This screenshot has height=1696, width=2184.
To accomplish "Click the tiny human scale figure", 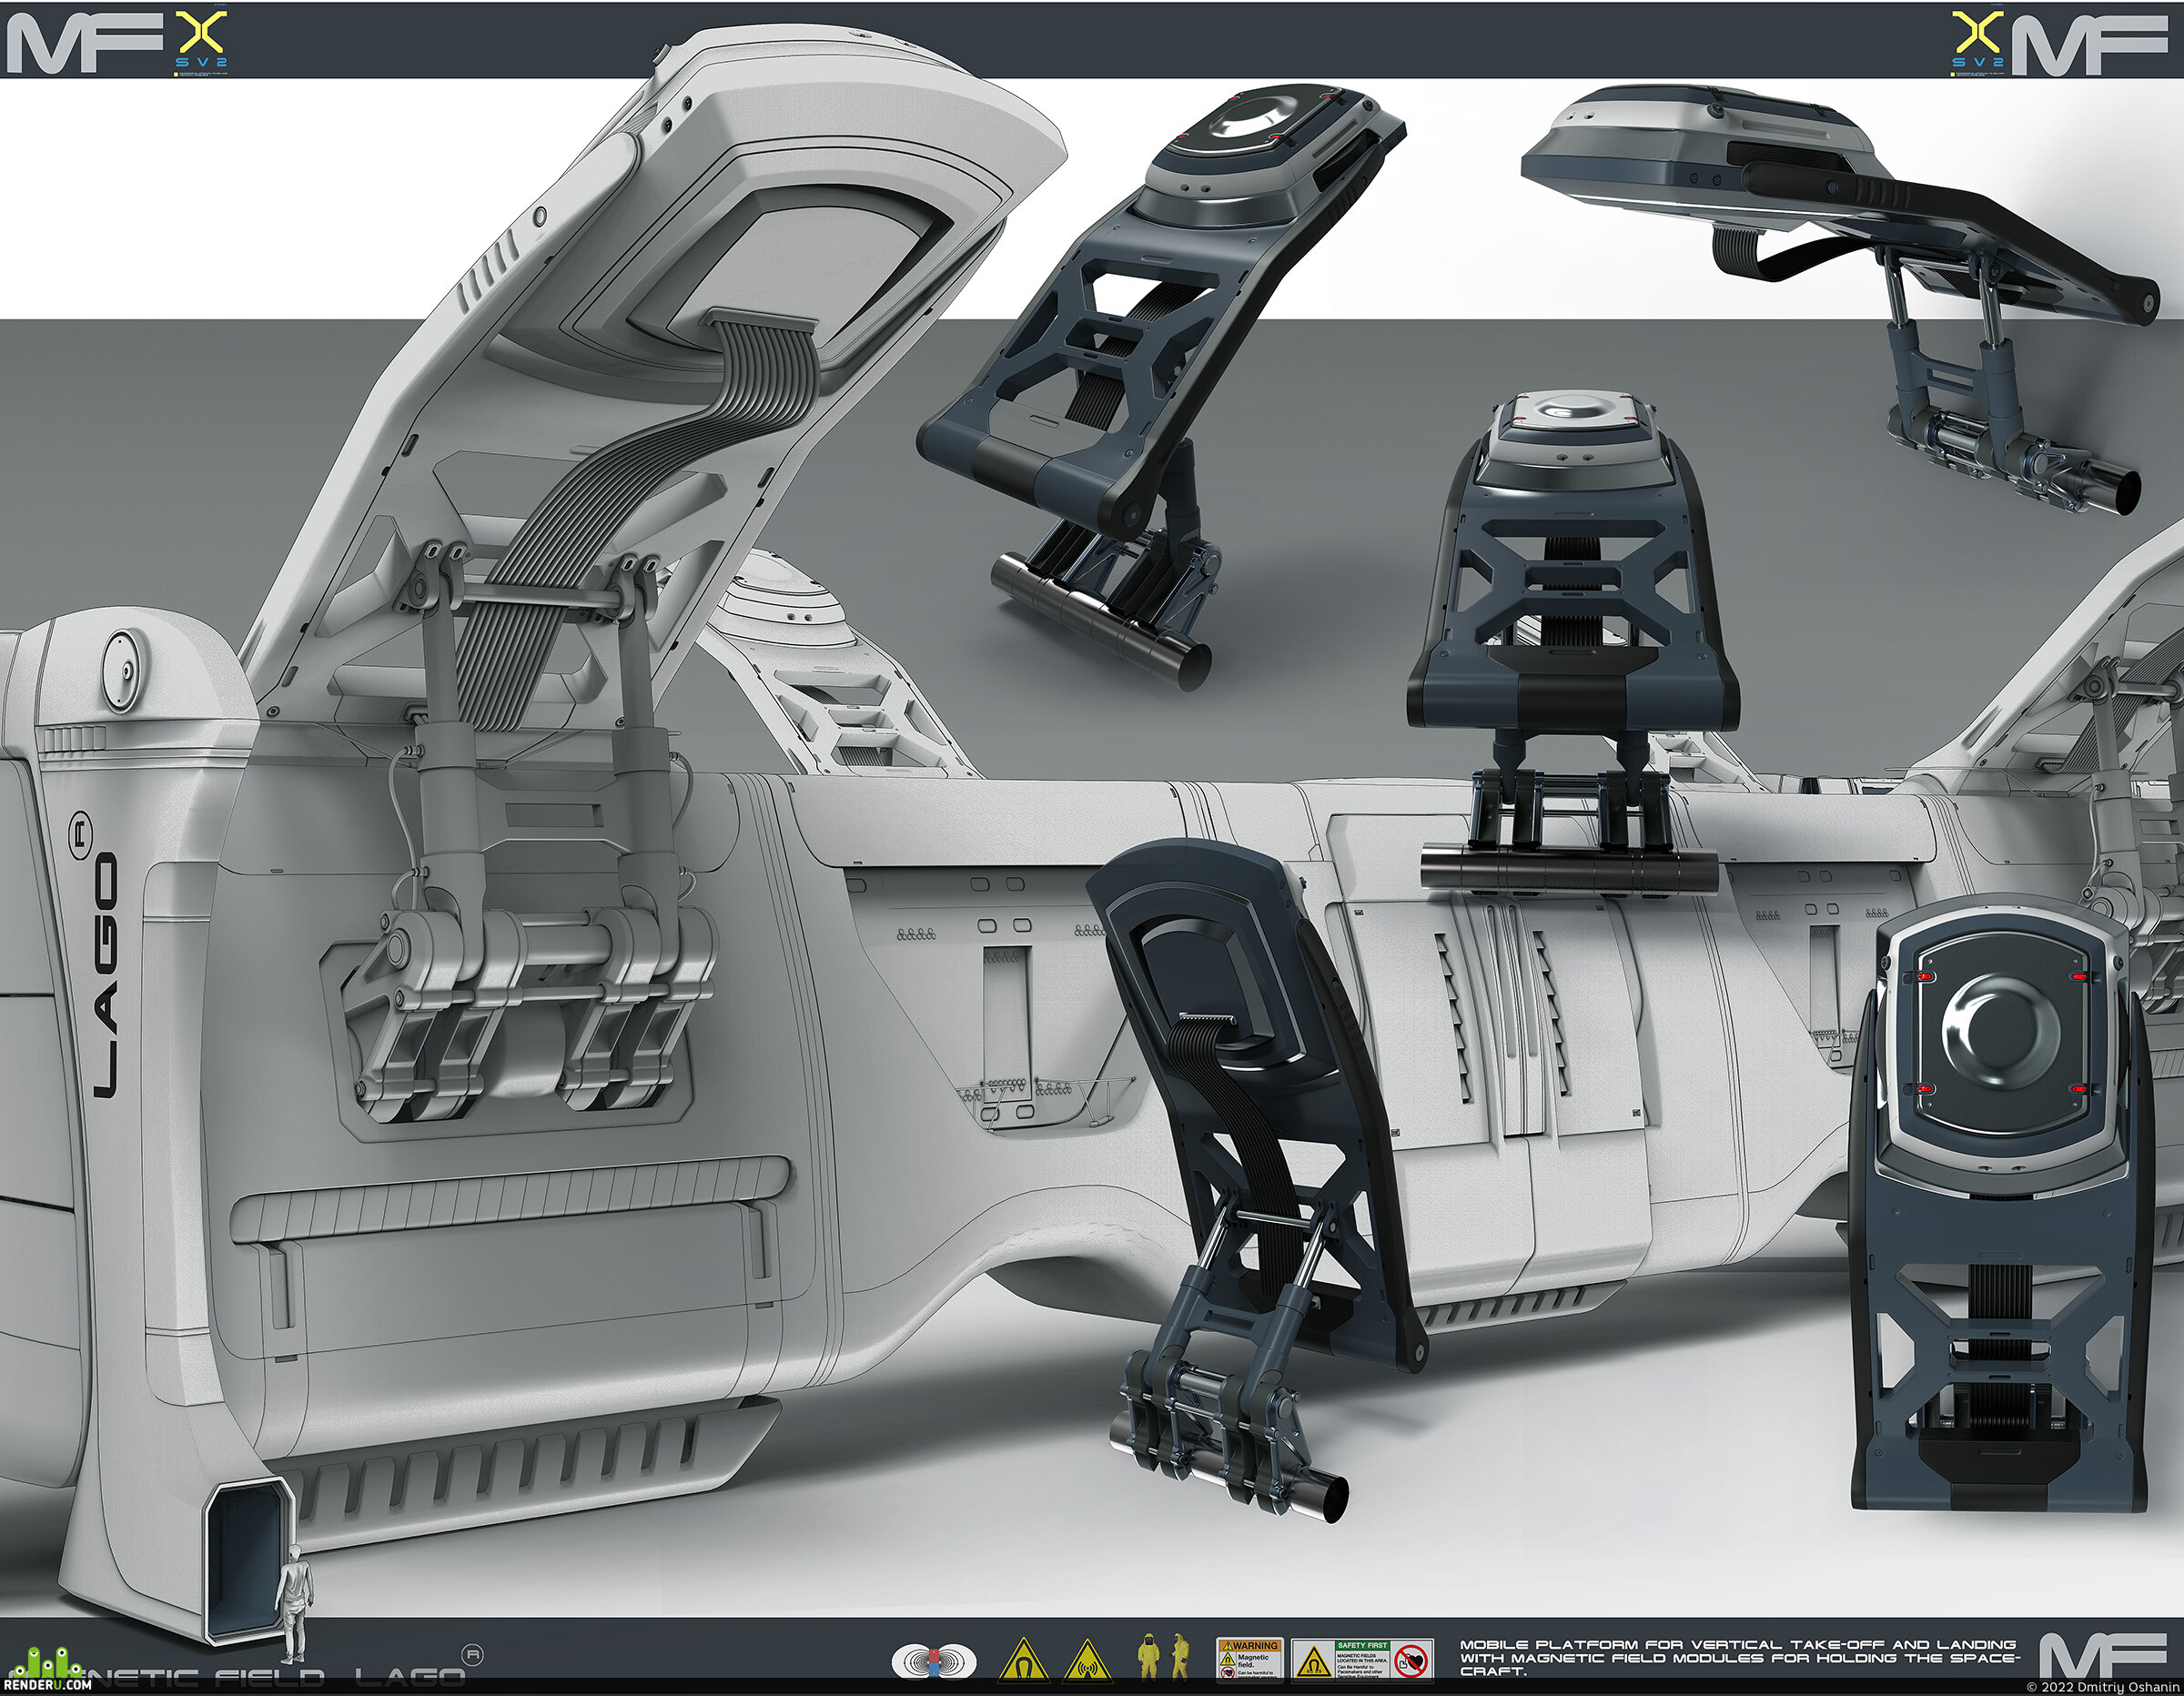I will click(x=293, y=1603).
